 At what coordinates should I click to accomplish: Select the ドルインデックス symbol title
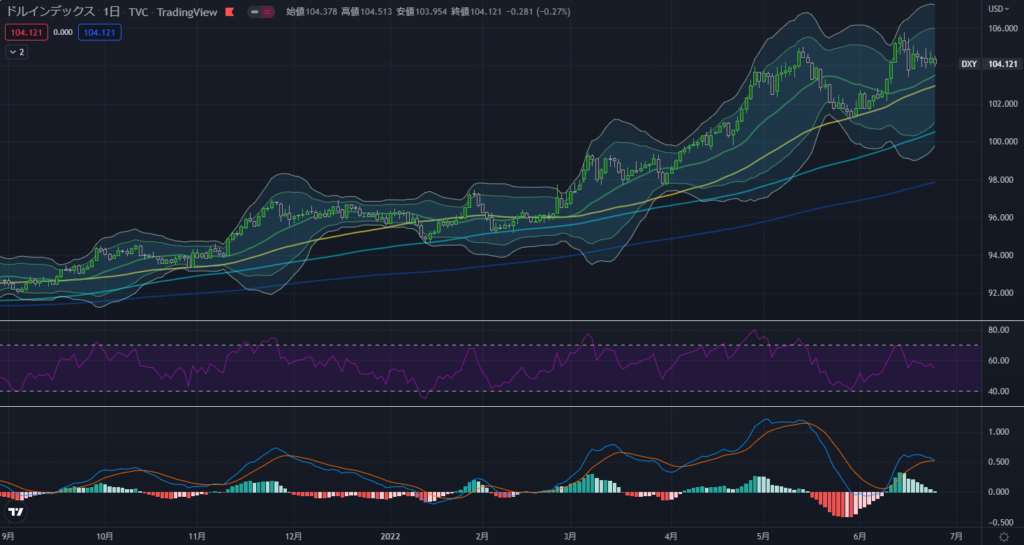click(46, 13)
